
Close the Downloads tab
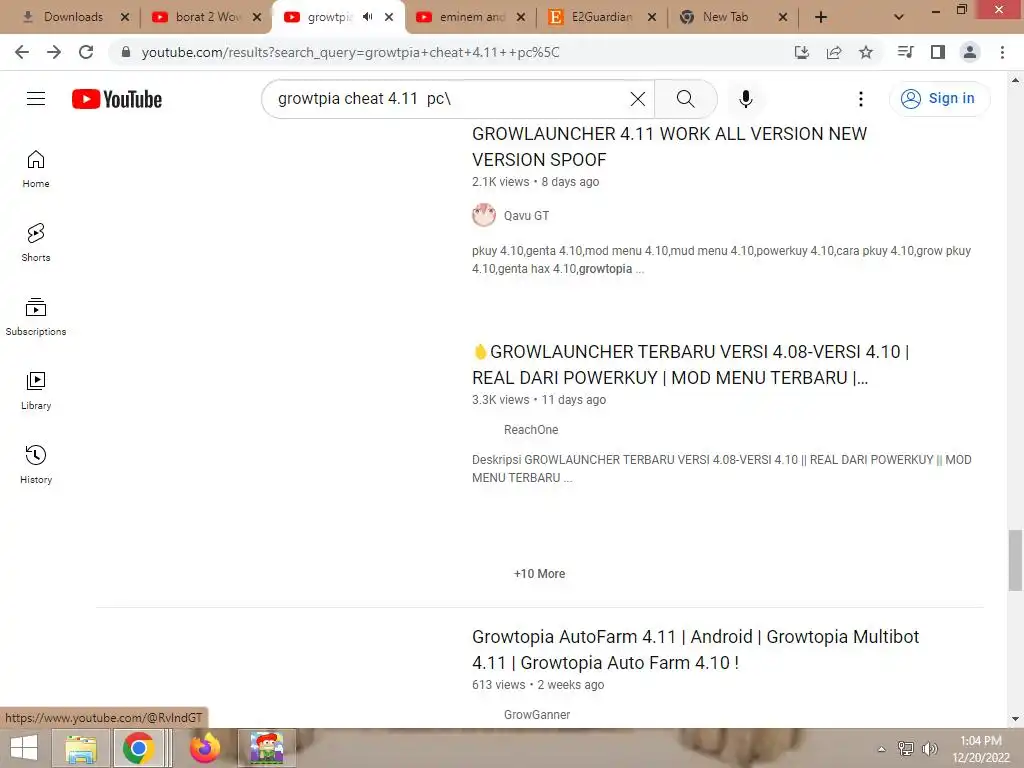pos(125,17)
